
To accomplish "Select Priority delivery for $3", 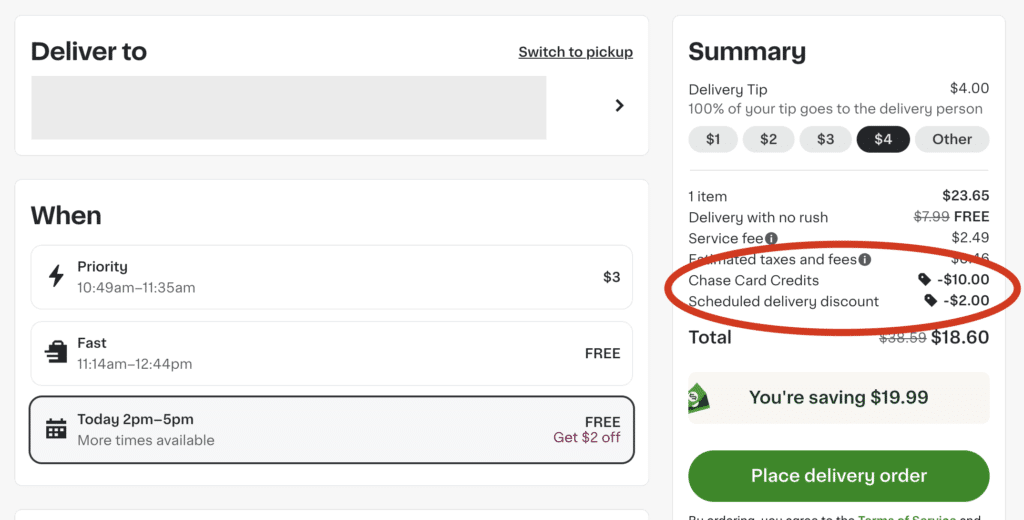I will pyautogui.click(x=332, y=277).
